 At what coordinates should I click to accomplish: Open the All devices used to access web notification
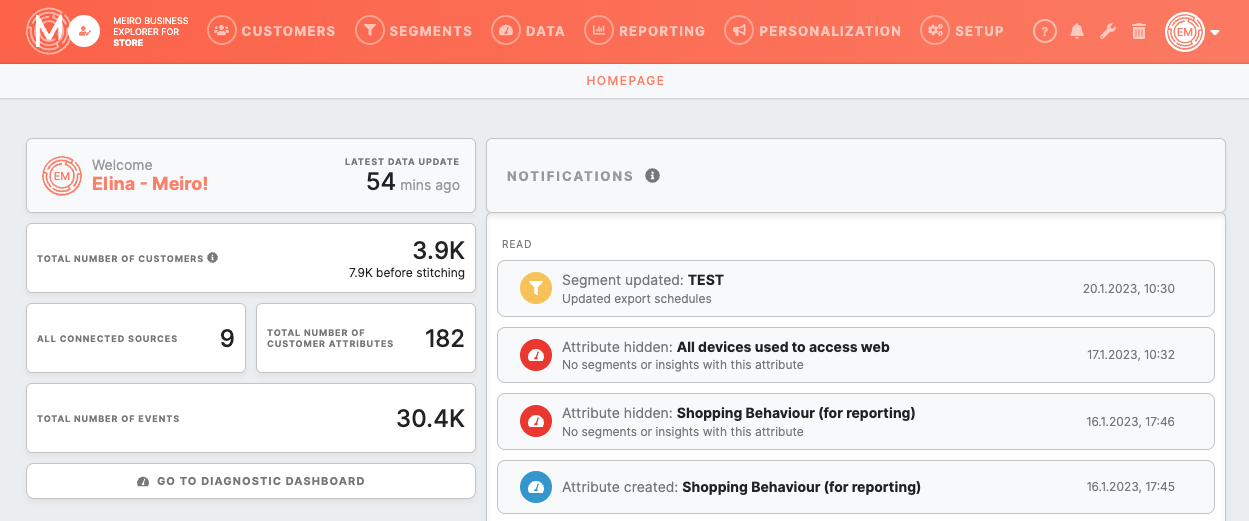pos(856,355)
